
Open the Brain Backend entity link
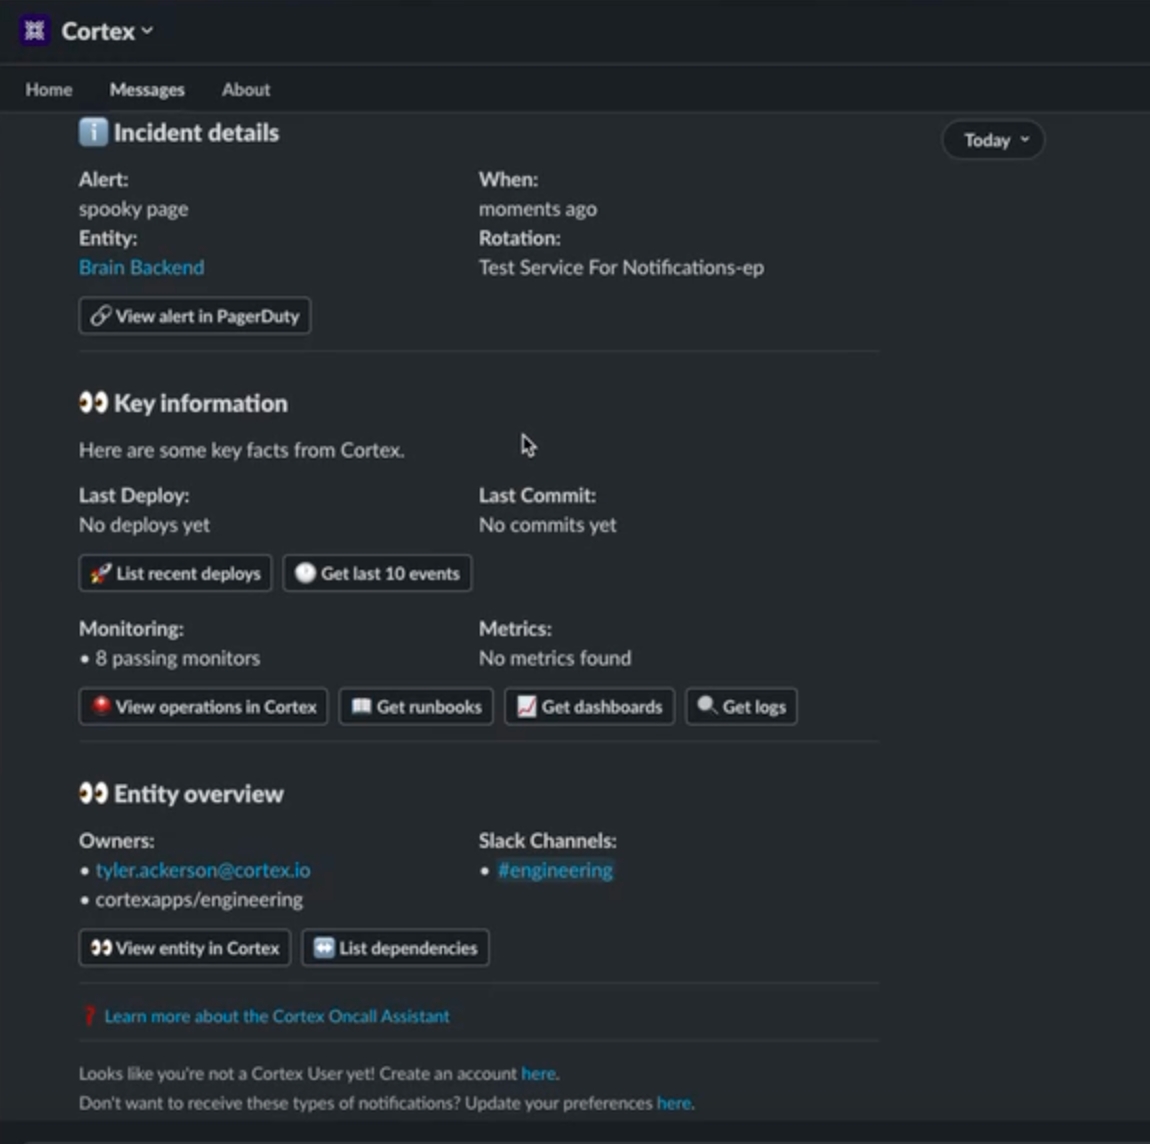(x=141, y=267)
